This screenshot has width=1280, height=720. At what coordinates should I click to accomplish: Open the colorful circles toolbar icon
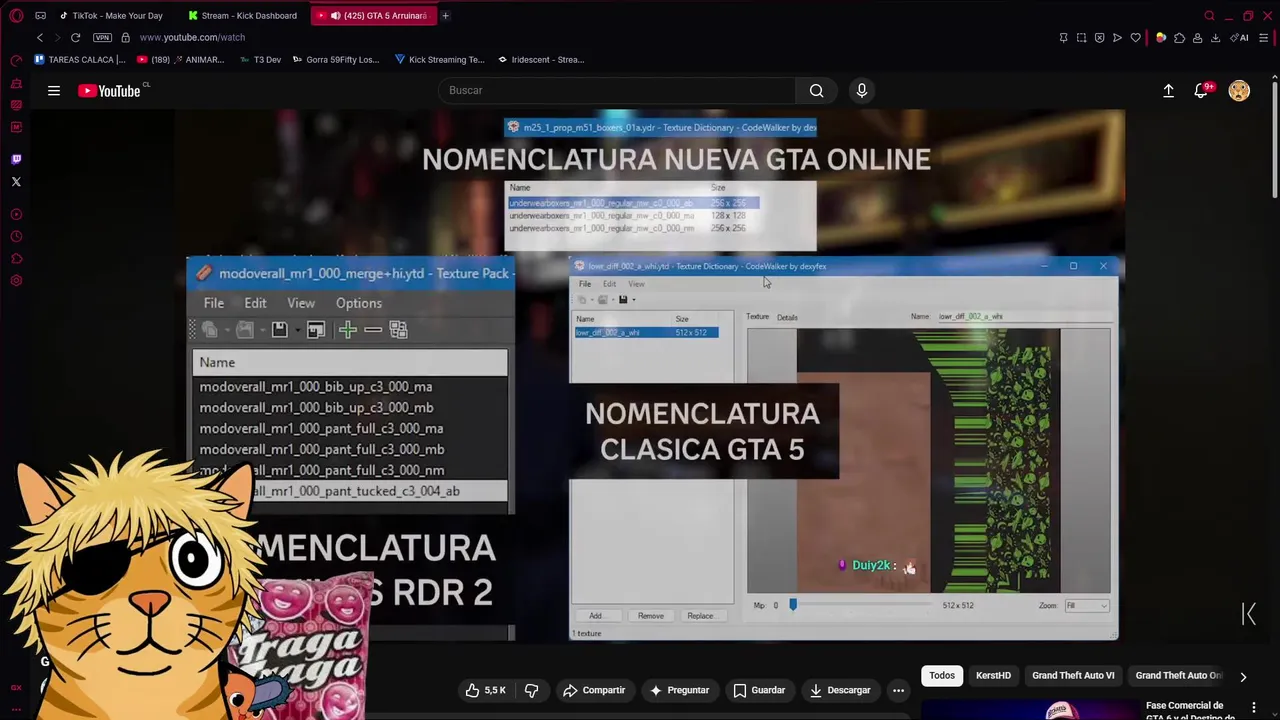pos(1160,38)
